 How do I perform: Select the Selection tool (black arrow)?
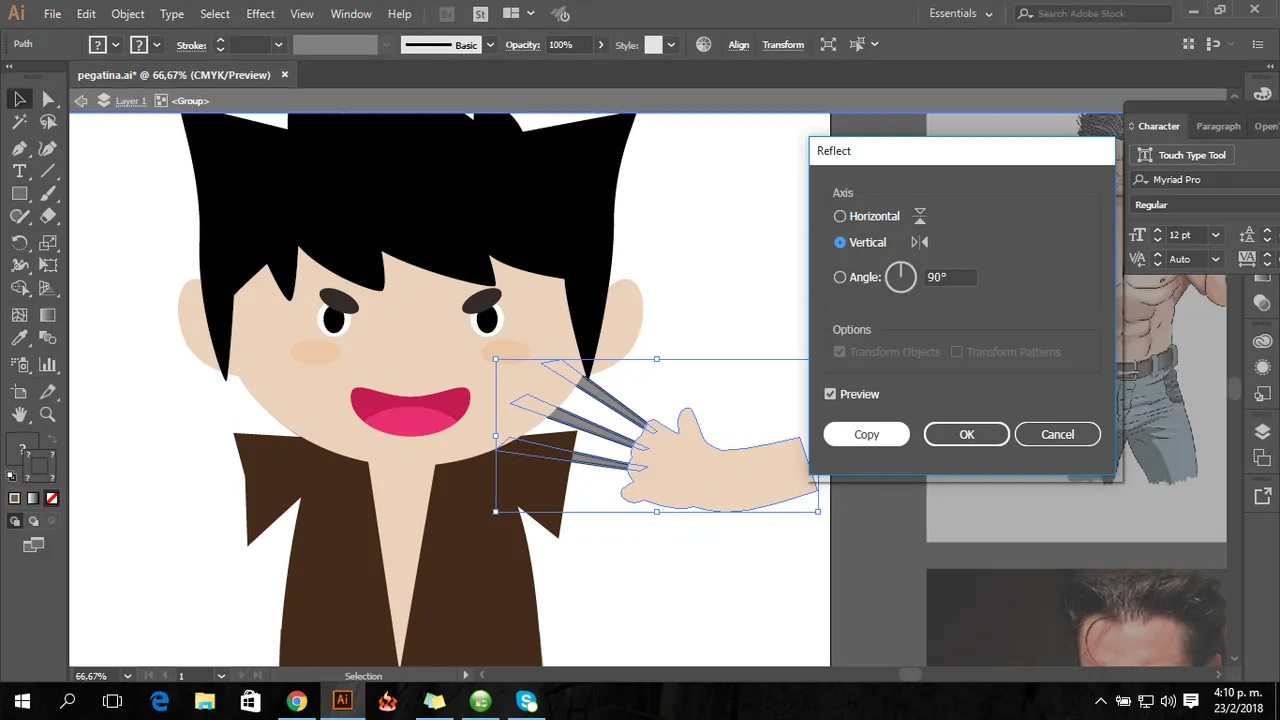[19, 98]
